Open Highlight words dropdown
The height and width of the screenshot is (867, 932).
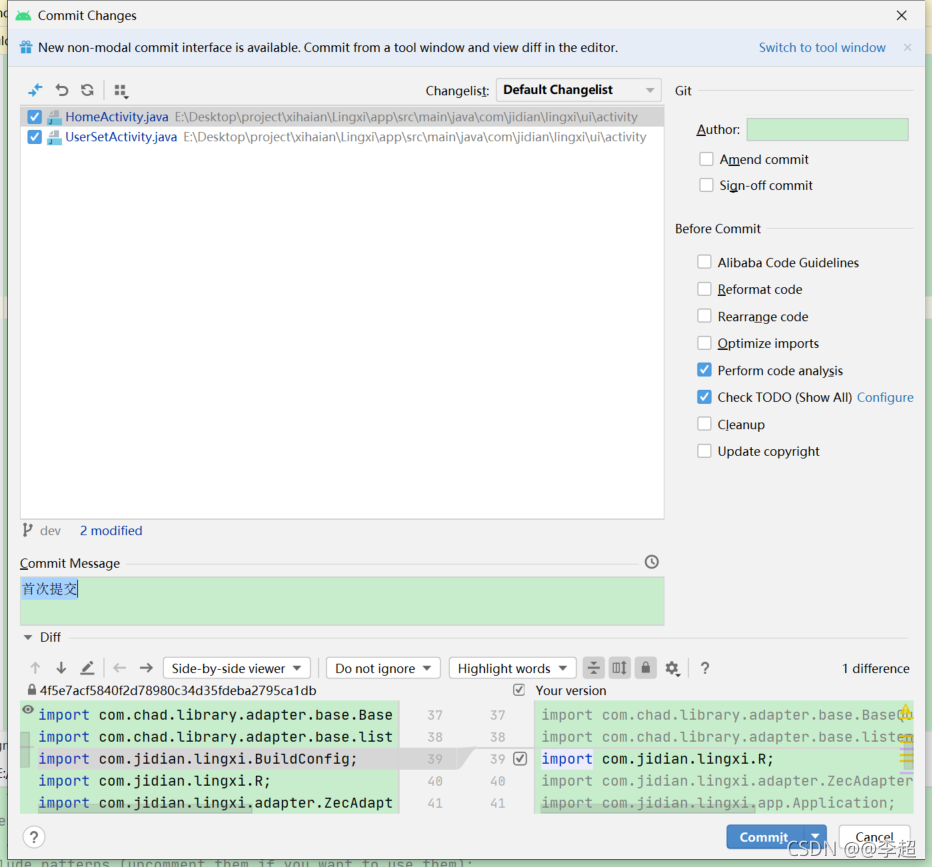tap(512, 668)
